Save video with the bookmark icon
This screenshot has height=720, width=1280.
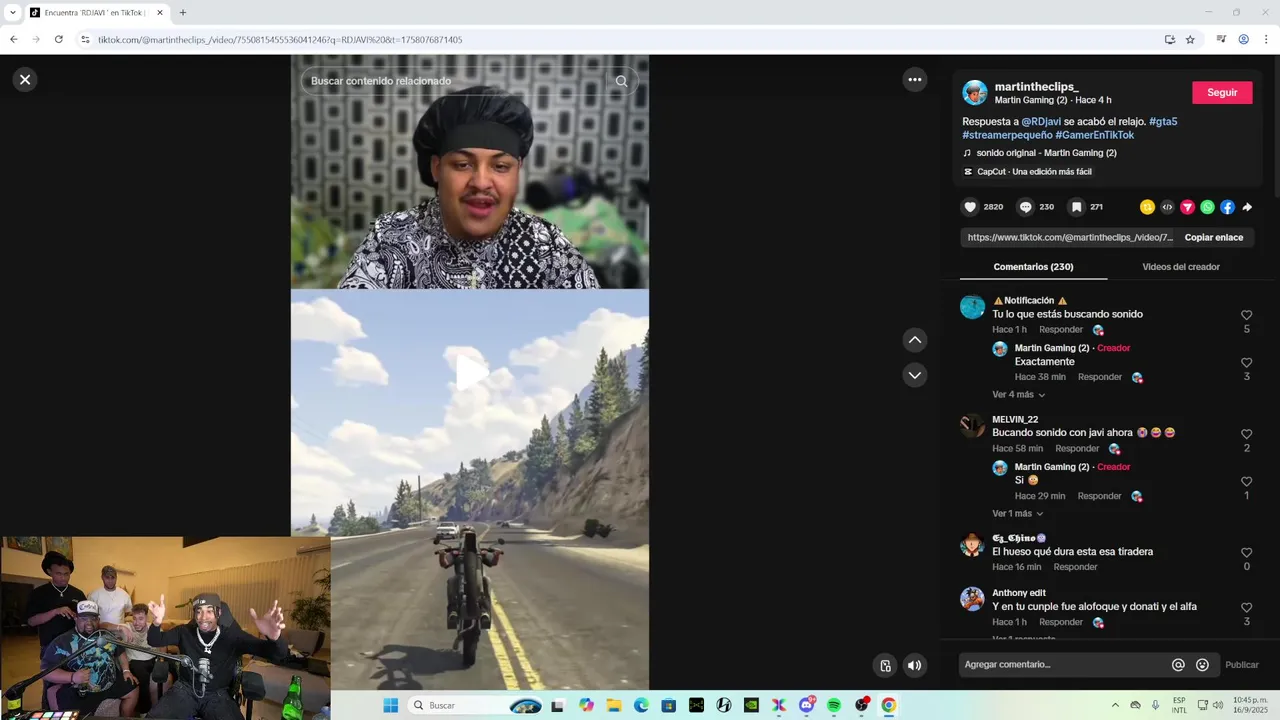1076,207
